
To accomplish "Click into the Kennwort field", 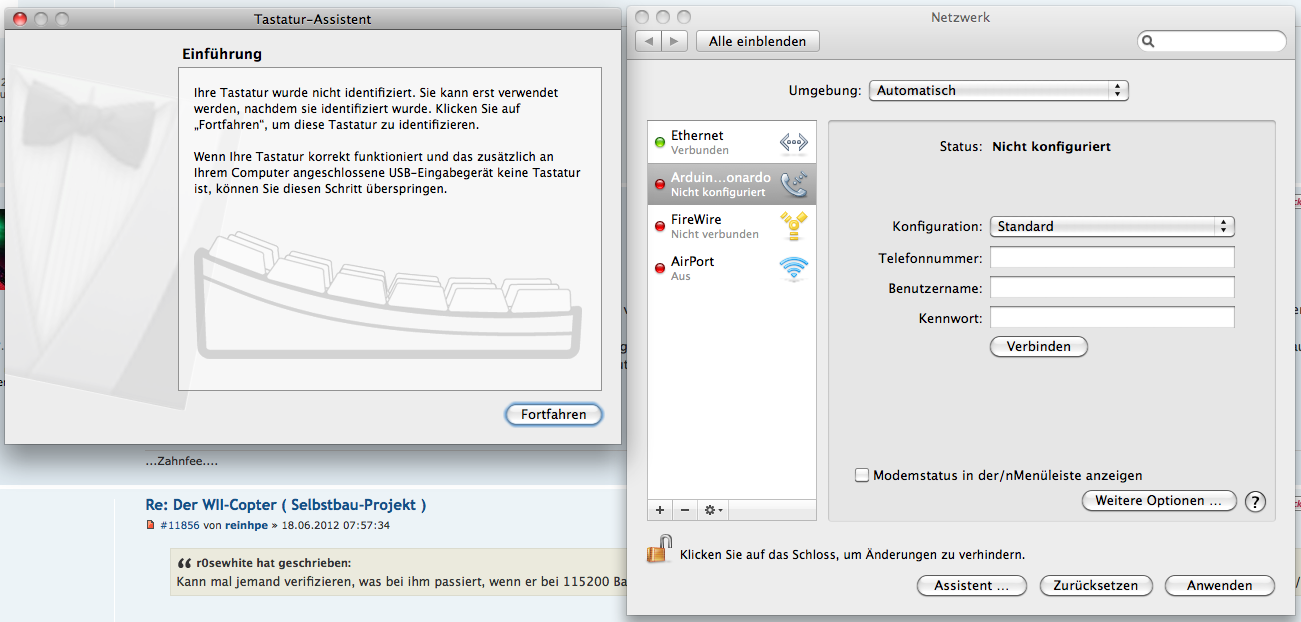I will [x=1112, y=318].
